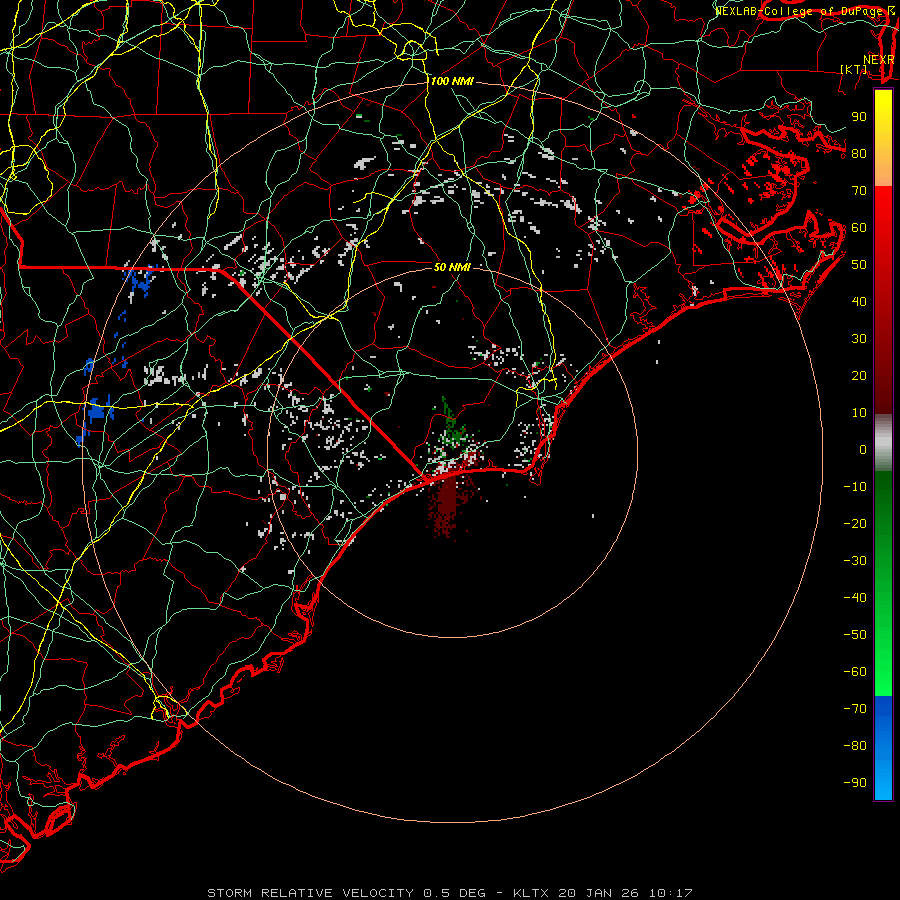Click the positive 10 scale value
This screenshot has height=900, width=900.
[x=859, y=413]
